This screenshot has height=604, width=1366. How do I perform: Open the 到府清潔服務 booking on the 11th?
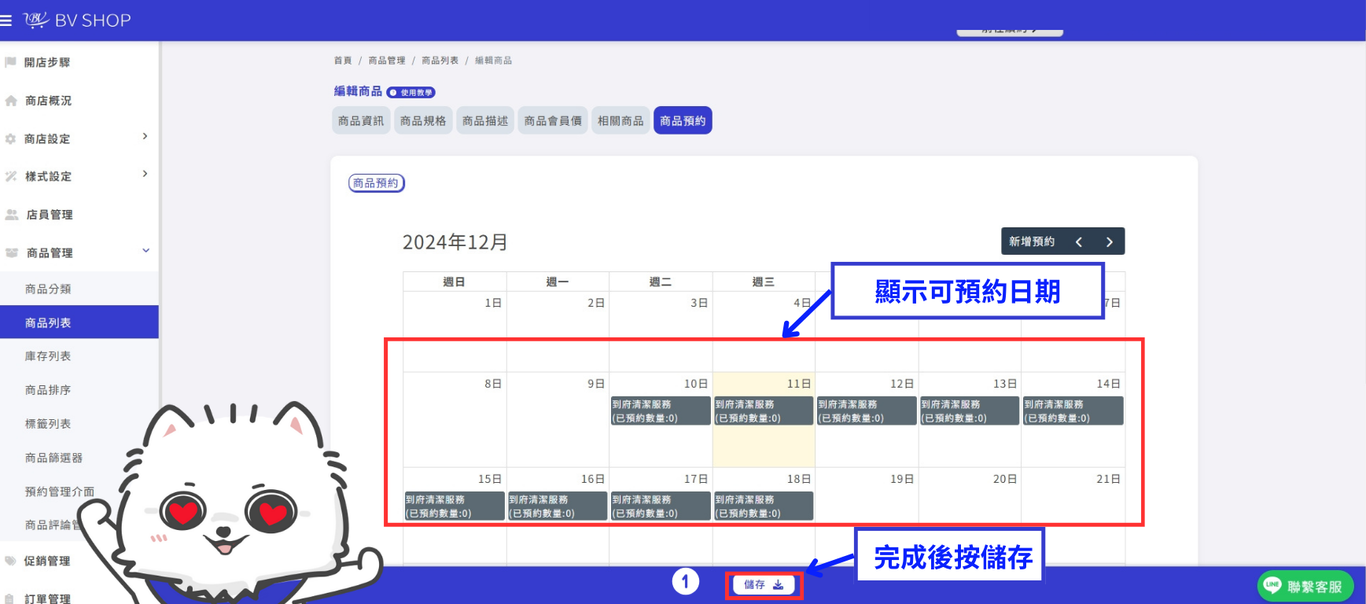tap(763, 411)
